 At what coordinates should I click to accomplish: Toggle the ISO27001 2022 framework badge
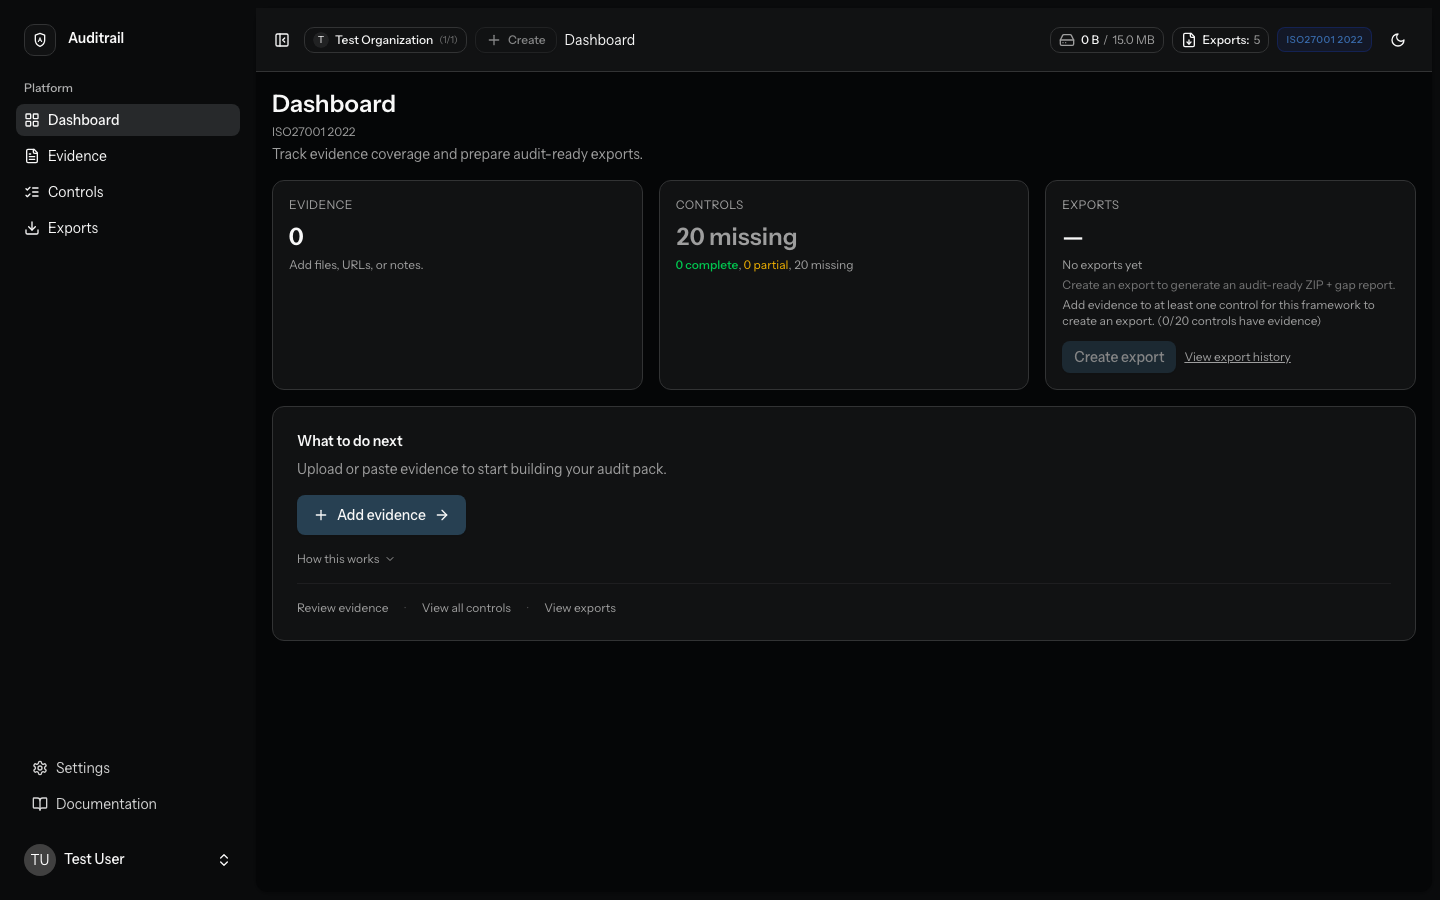pyautogui.click(x=1324, y=40)
